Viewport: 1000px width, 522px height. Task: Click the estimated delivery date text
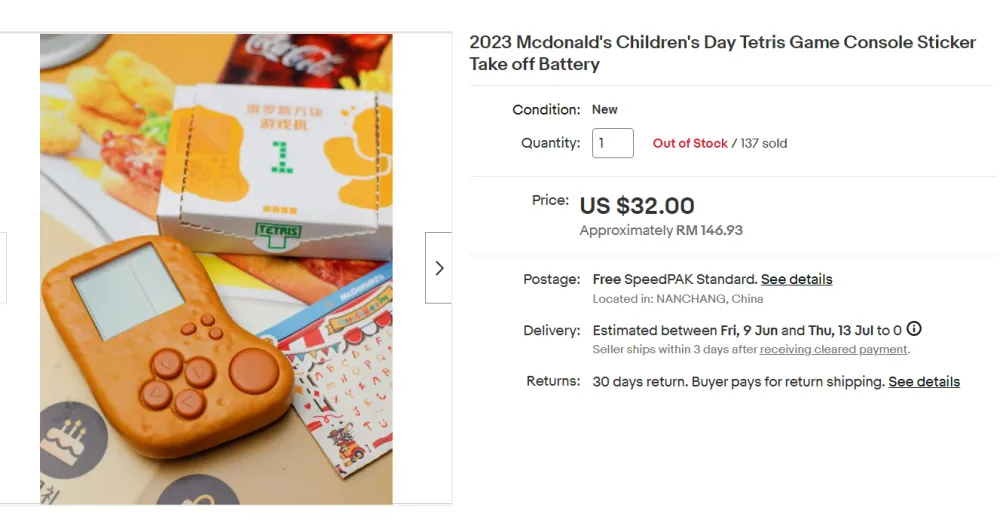point(747,330)
